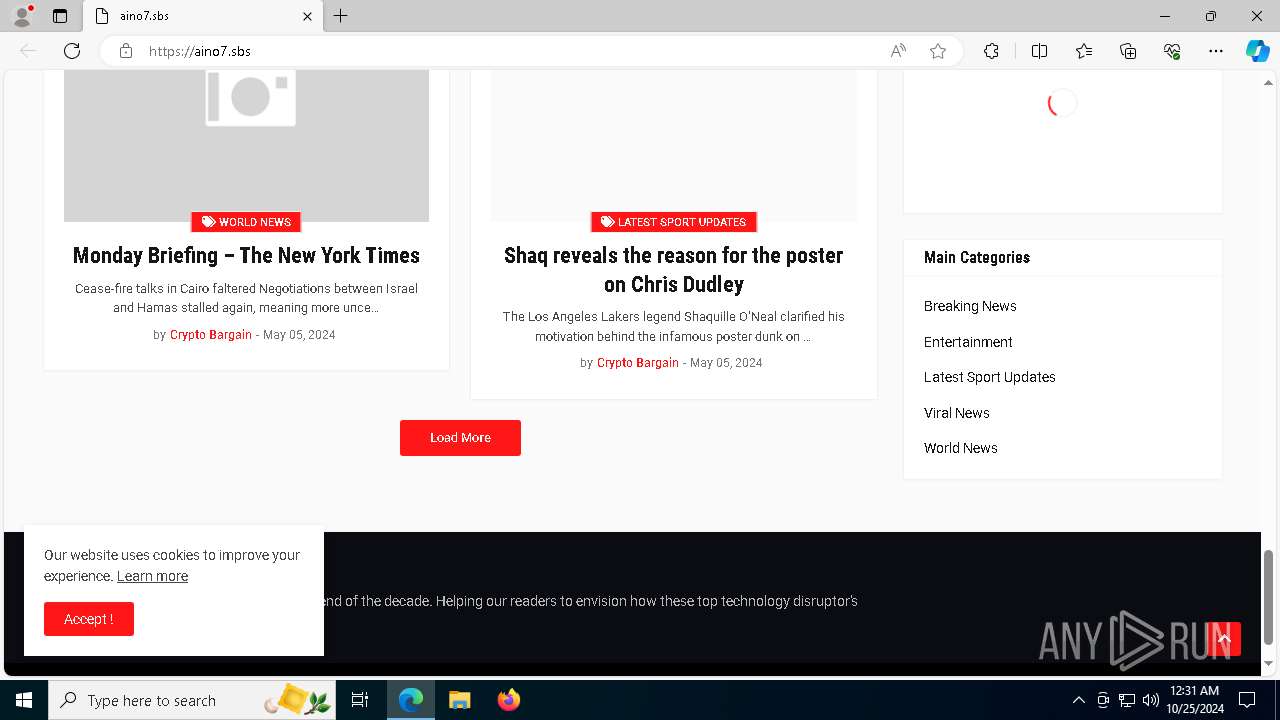Open Browser essentials heart icon
This screenshot has height=720, width=1280.
[x=1172, y=51]
